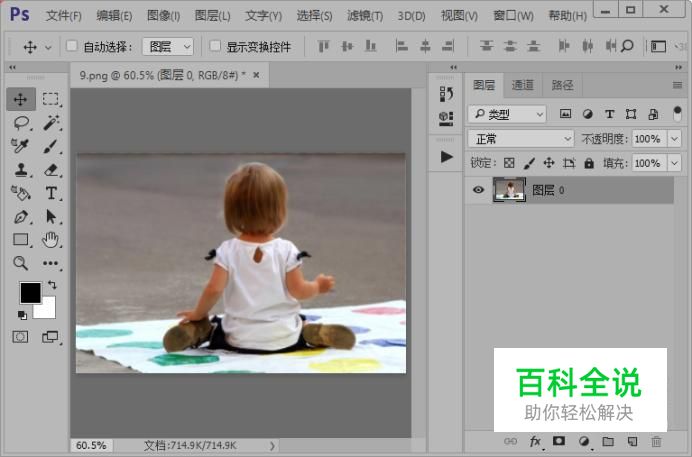Open the 图层 auto-select target dropdown

(168, 46)
